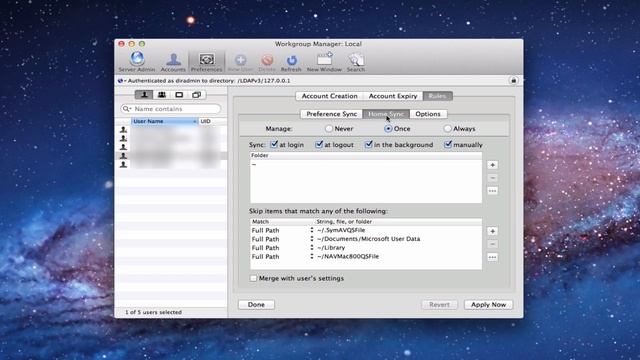Viewport: 640px width, 360px height.
Task: Remove skip item with the minus button
Action: click(x=492, y=244)
